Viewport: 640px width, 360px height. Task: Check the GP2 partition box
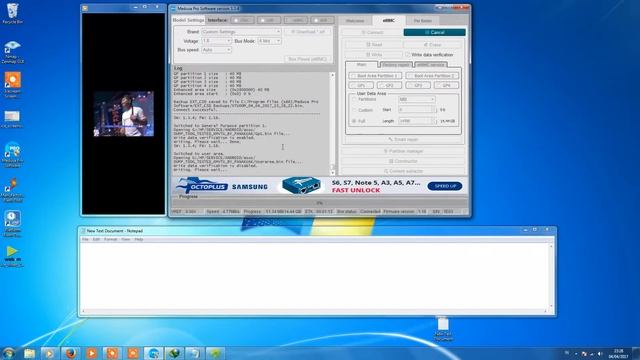click(390, 86)
